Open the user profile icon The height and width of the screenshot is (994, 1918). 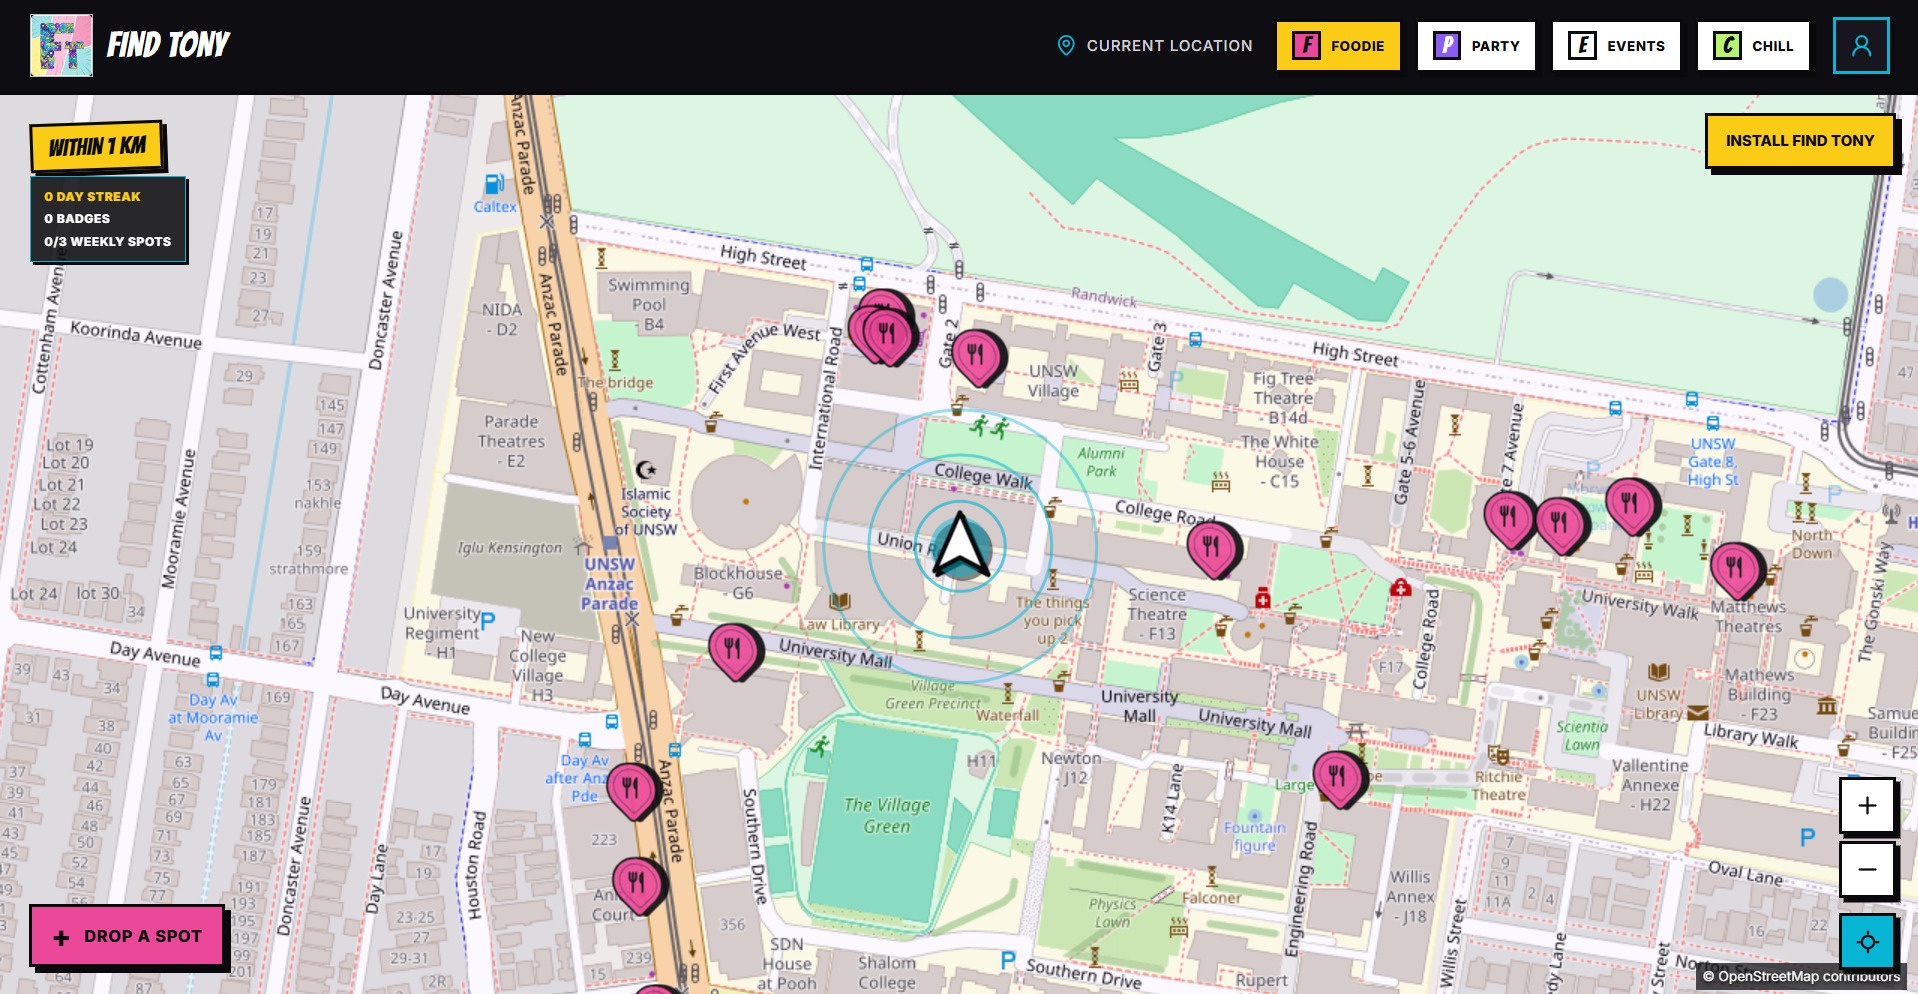pos(1861,46)
